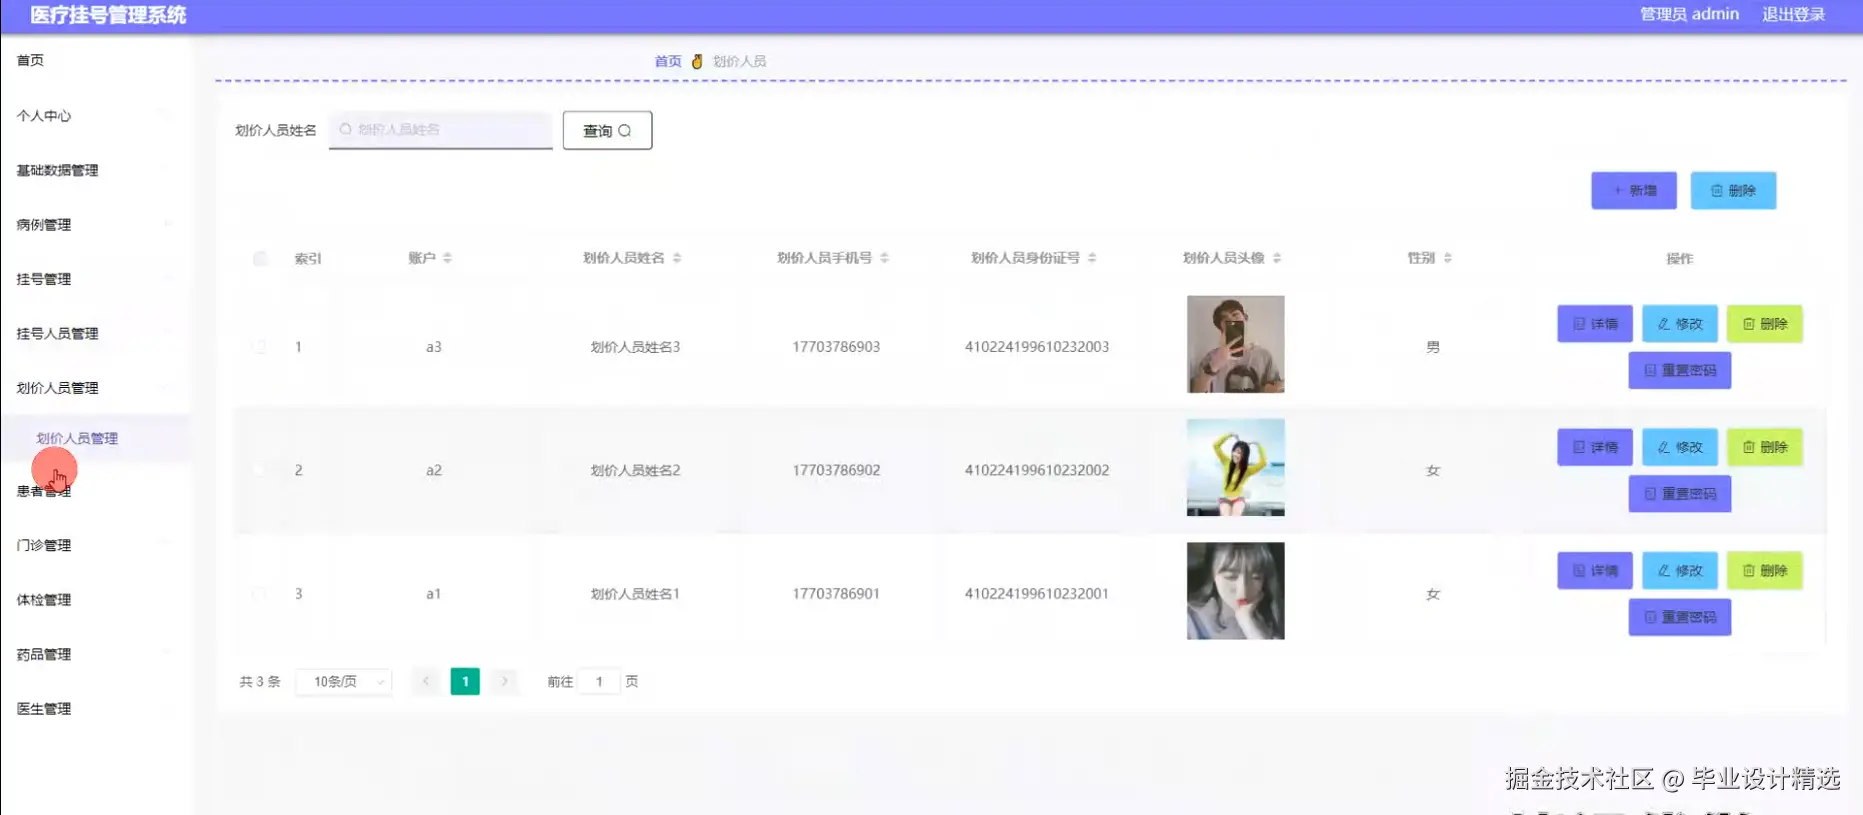Open 医生管理 sidebar menu
The height and width of the screenshot is (815, 1863).
[95, 708]
